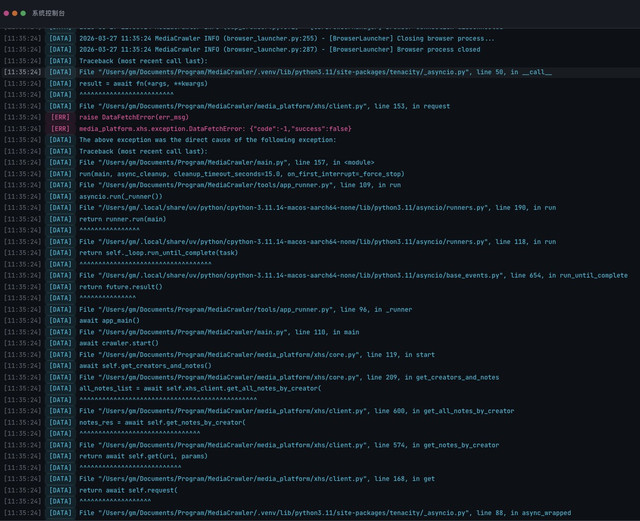The width and height of the screenshot is (640, 521).
Task: Select asyncio/runners.py line 118 in run entry
Action: tap(318, 242)
